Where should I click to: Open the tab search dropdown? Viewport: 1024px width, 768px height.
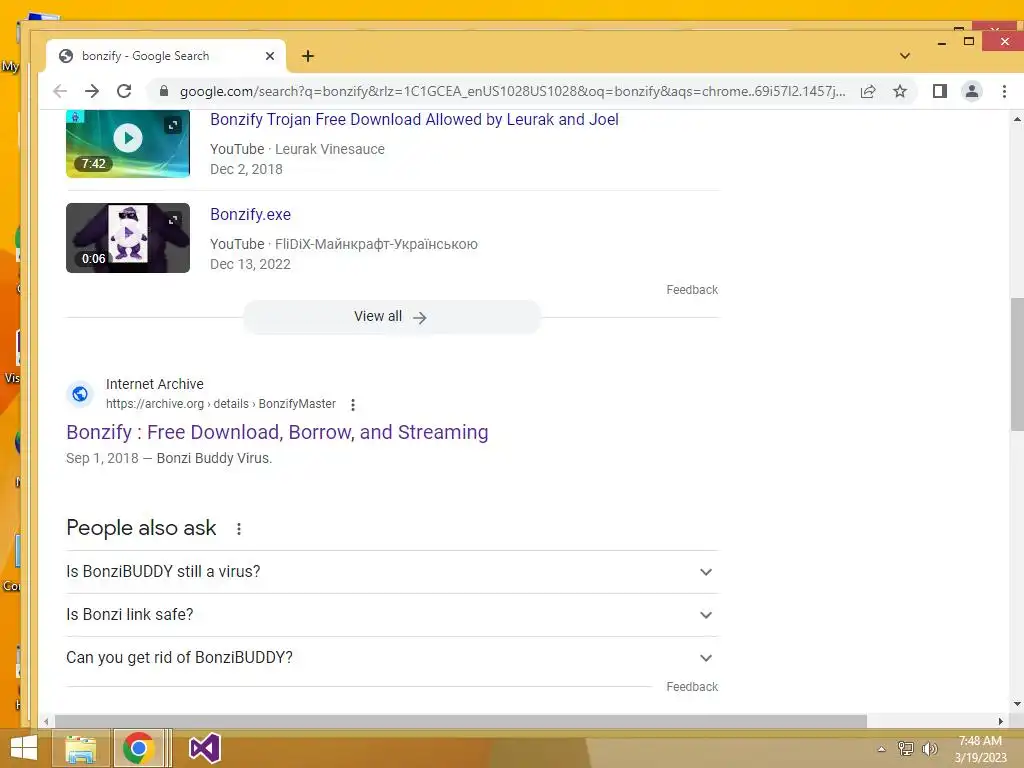[904, 56]
